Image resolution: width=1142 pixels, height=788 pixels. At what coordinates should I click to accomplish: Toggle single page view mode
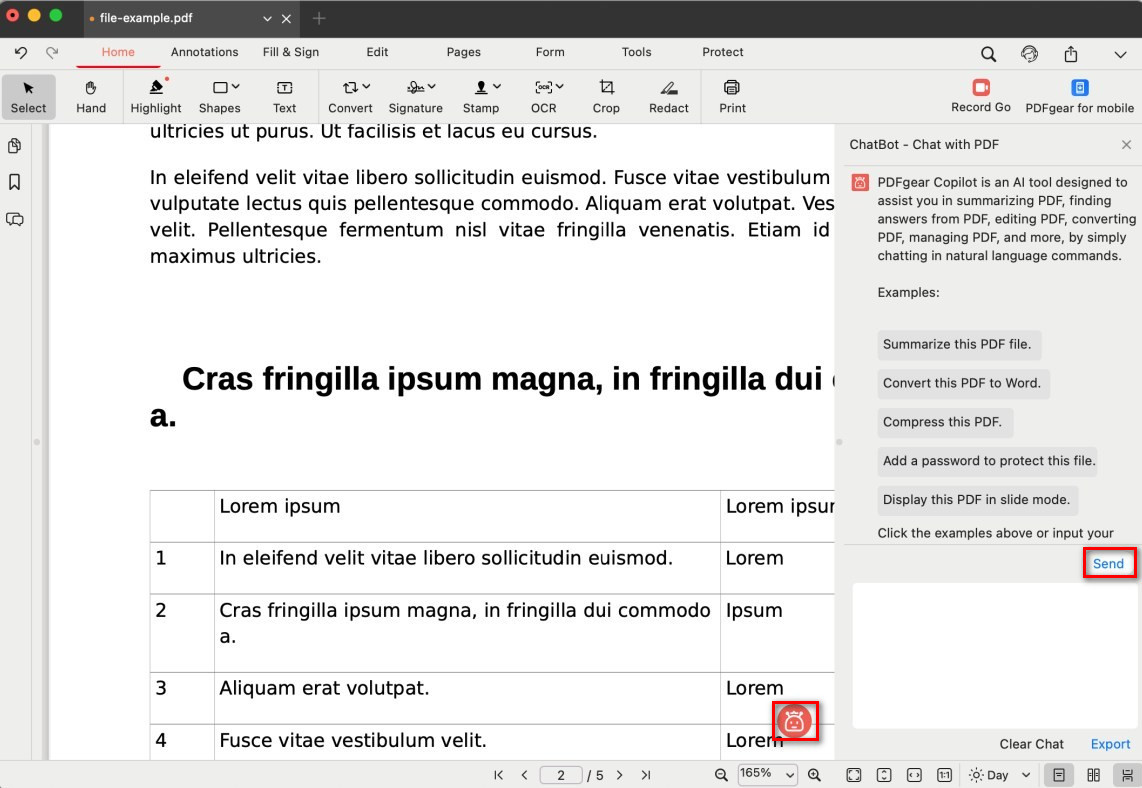(x=1058, y=775)
